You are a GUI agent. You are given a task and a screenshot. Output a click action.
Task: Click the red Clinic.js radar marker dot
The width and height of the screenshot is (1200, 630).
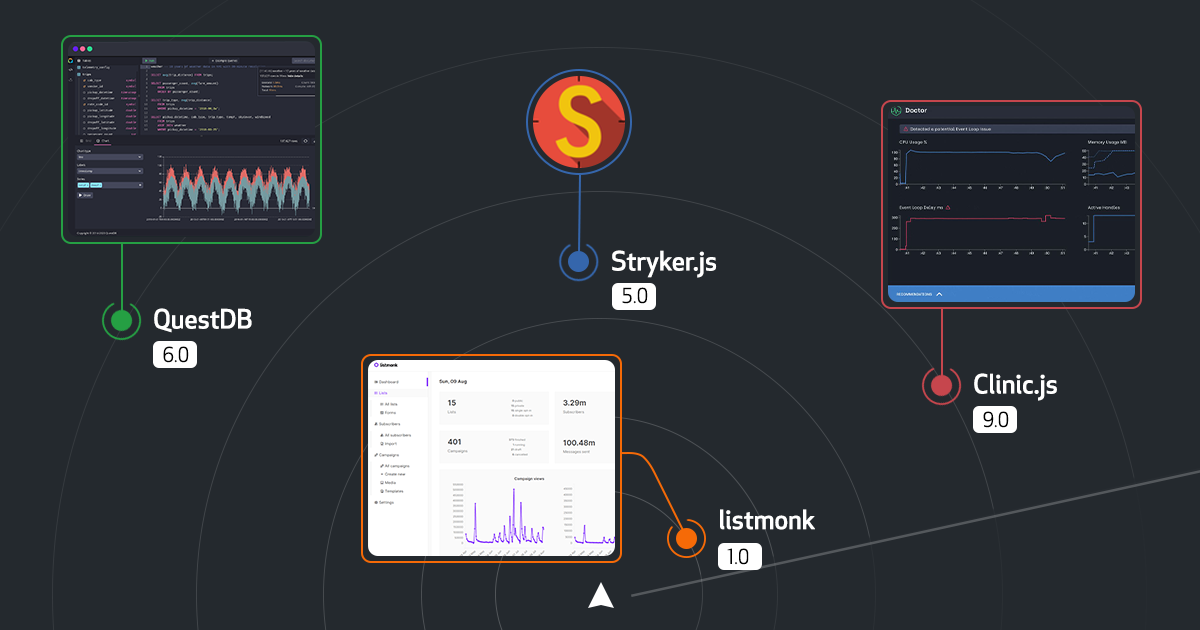941,385
